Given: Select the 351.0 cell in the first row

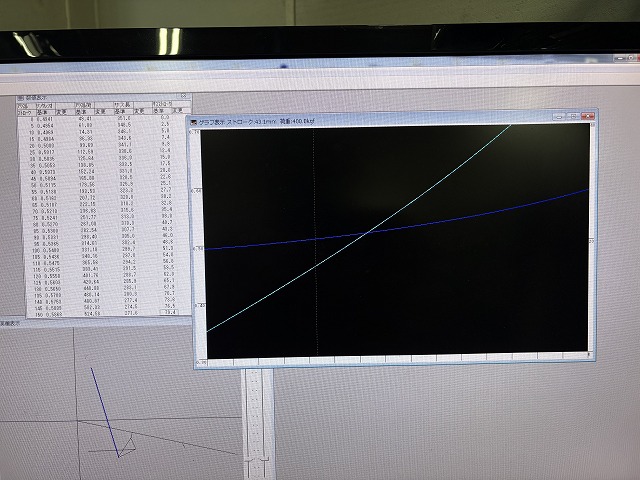Looking at the screenshot, I should 127,117.
